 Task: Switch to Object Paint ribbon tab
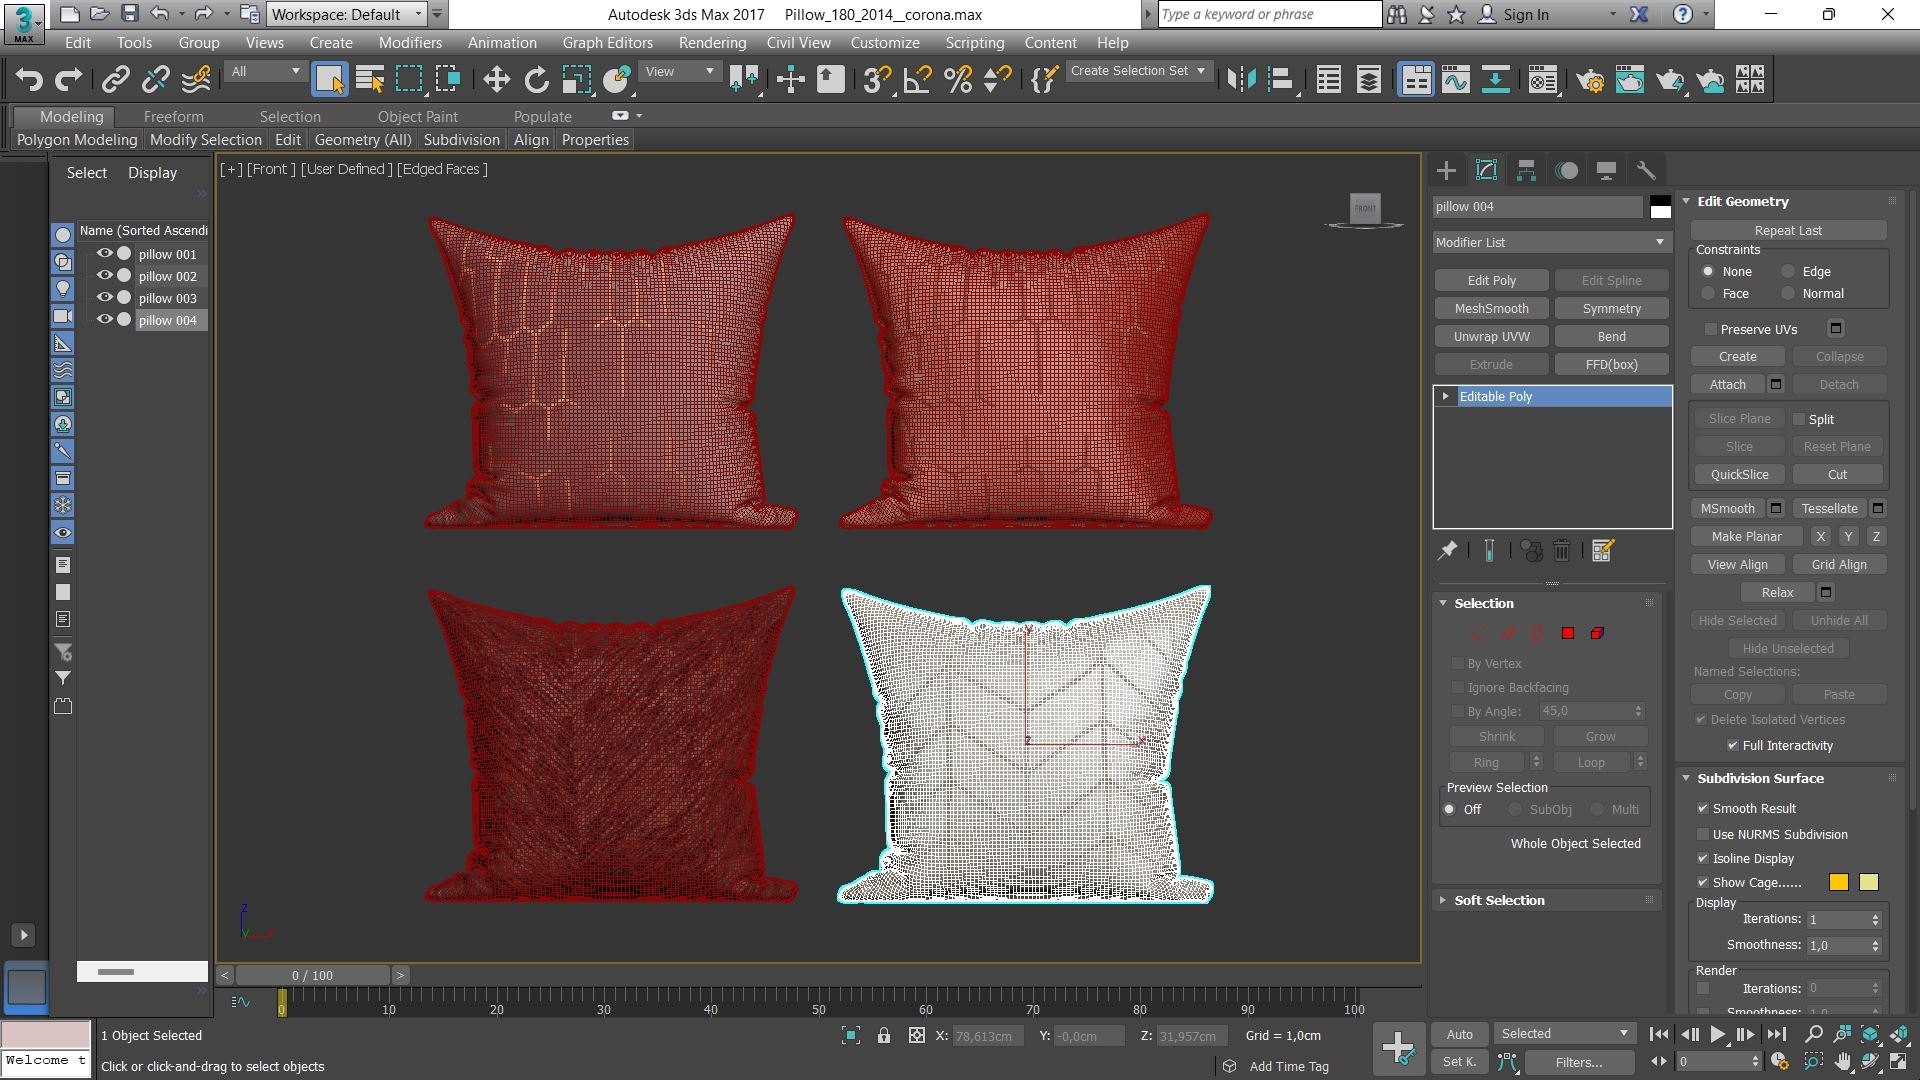point(417,116)
